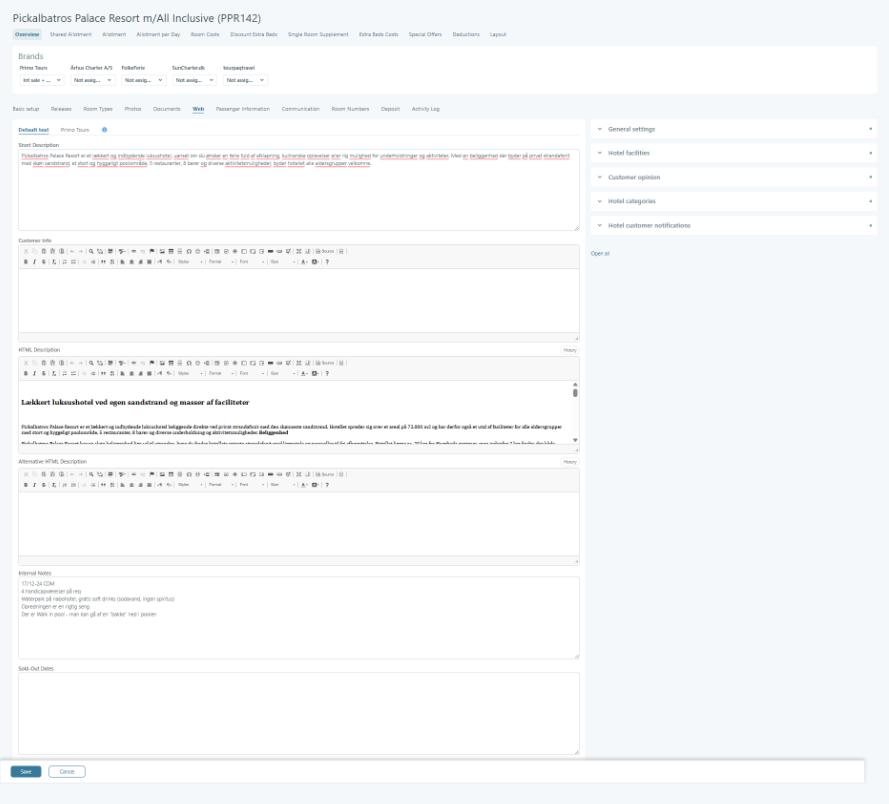Click Bold icon in Customer Info toolbar
The height and width of the screenshot is (804, 889).
pos(25,261)
